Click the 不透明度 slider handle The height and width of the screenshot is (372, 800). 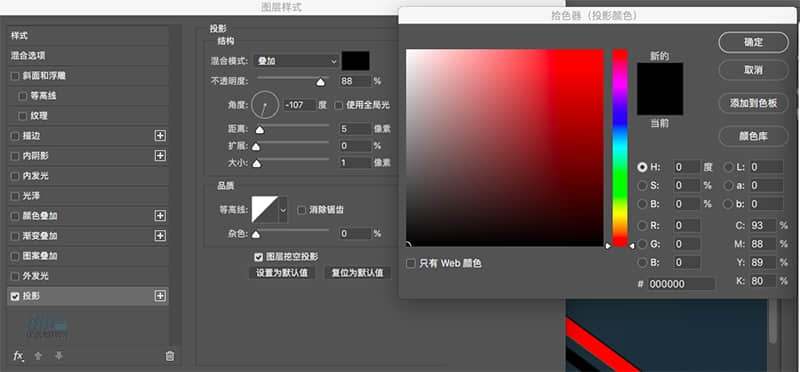click(320, 82)
